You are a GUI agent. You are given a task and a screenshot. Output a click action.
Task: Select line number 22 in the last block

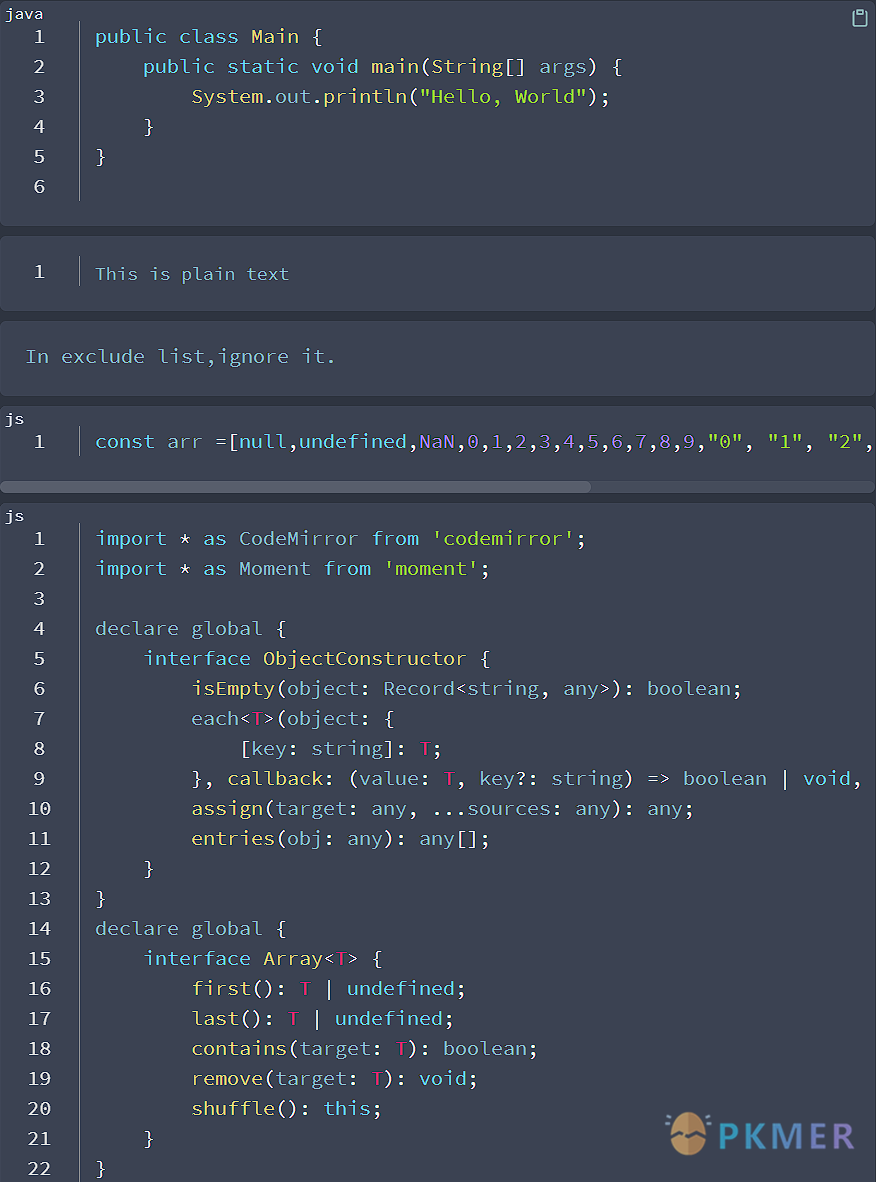pyautogui.click(x=39, y=1168)
